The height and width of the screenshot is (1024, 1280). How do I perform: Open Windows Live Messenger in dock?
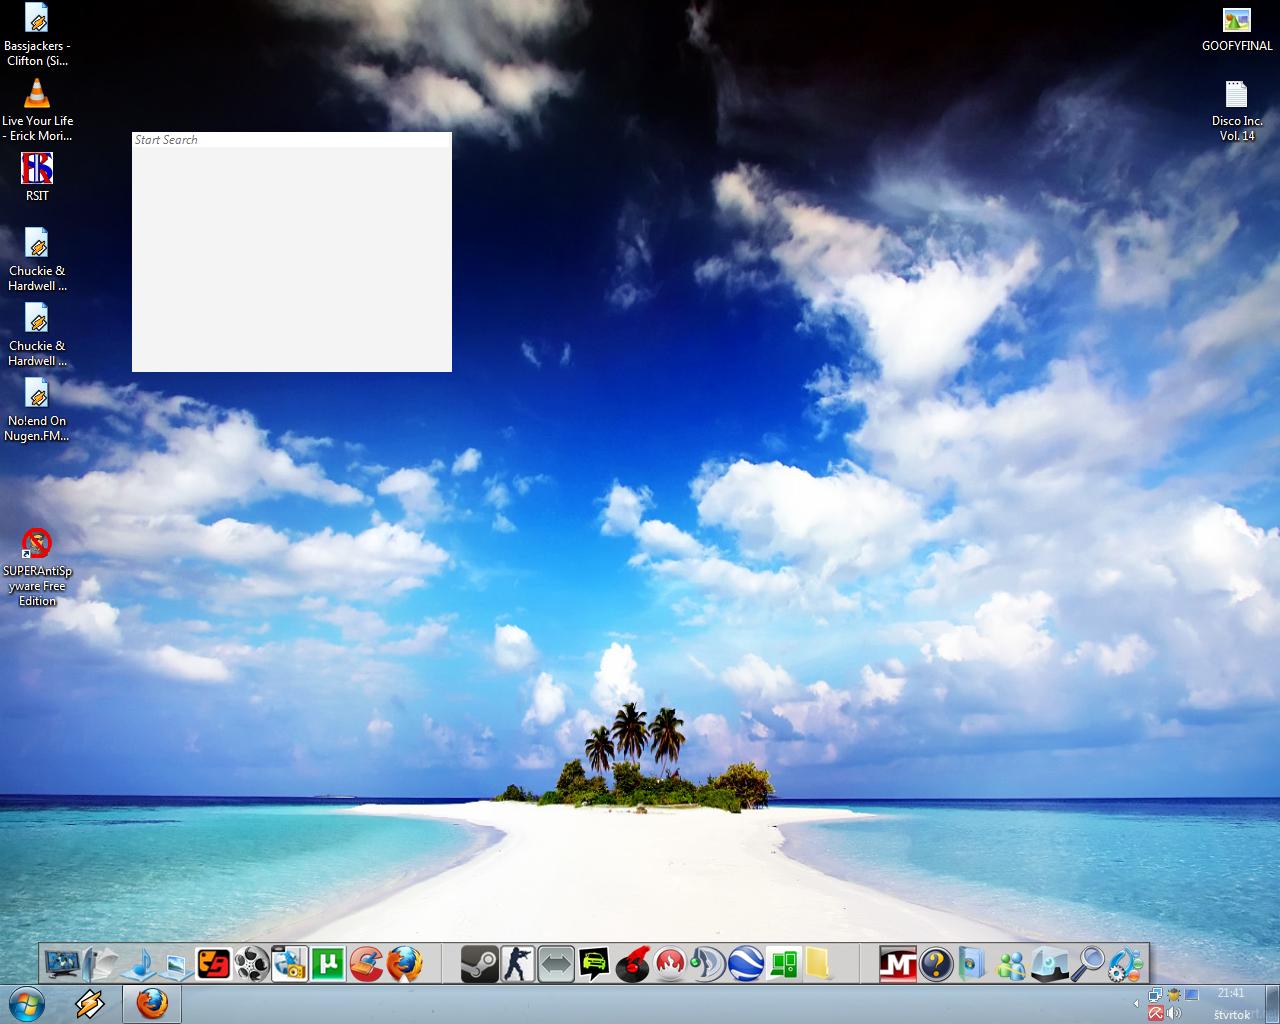coord(1012,965)
